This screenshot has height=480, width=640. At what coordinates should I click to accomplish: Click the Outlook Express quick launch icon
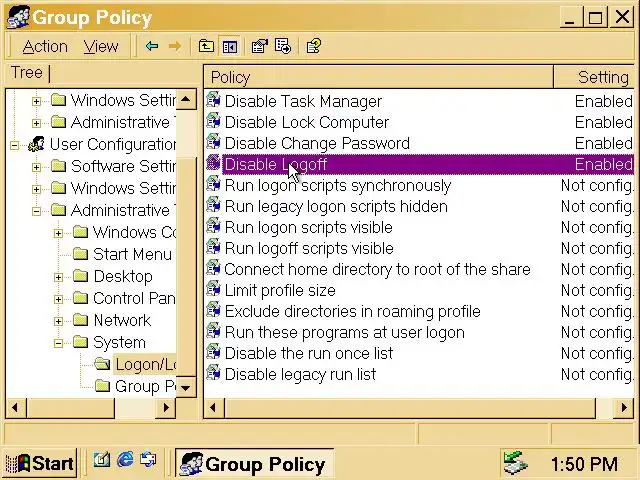pos(148,461)
